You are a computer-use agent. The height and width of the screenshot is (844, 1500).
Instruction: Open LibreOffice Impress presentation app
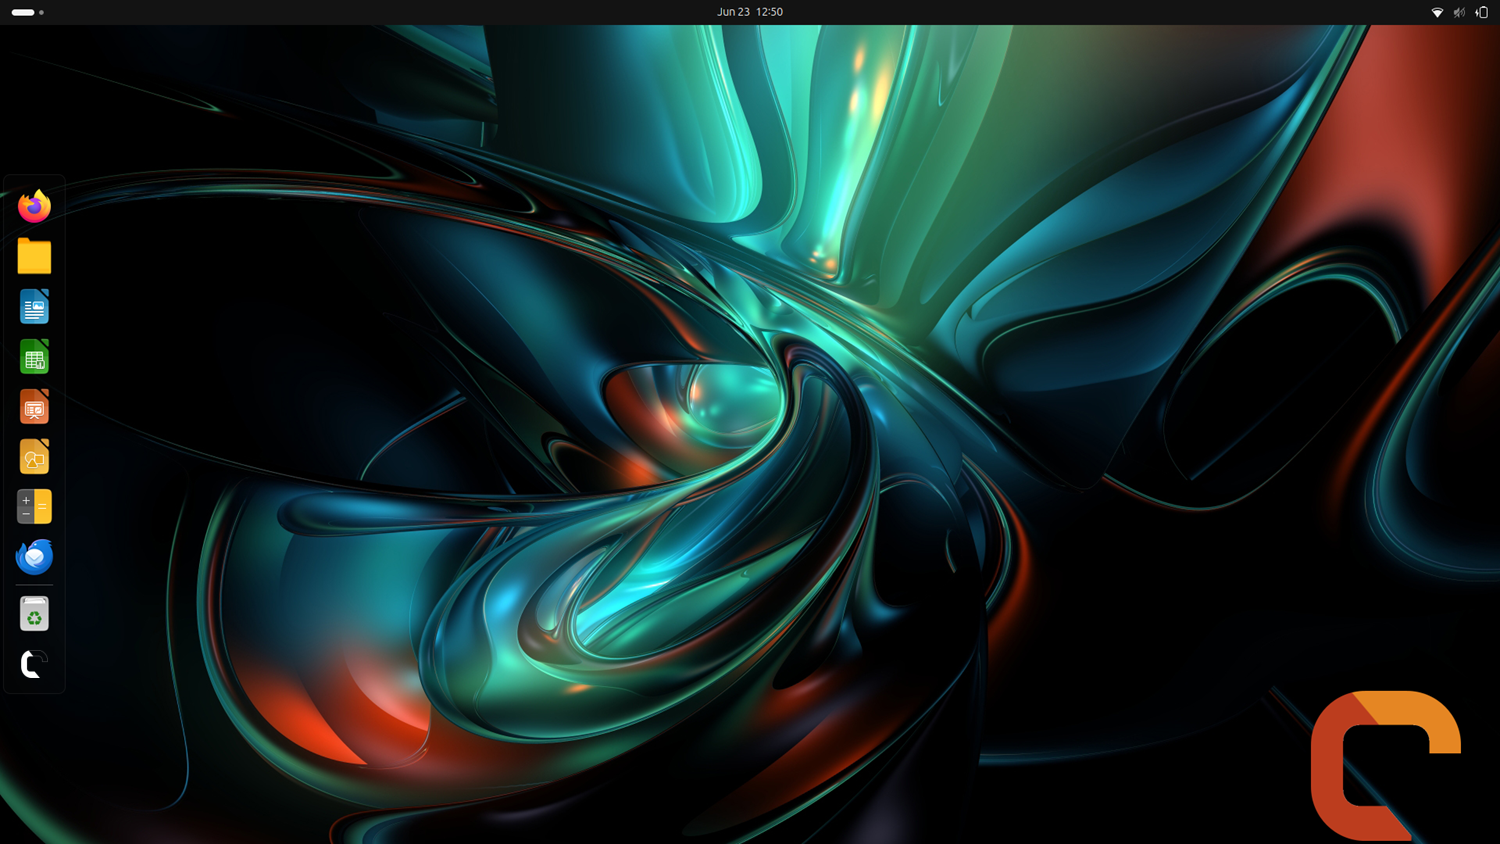(34, 407)
